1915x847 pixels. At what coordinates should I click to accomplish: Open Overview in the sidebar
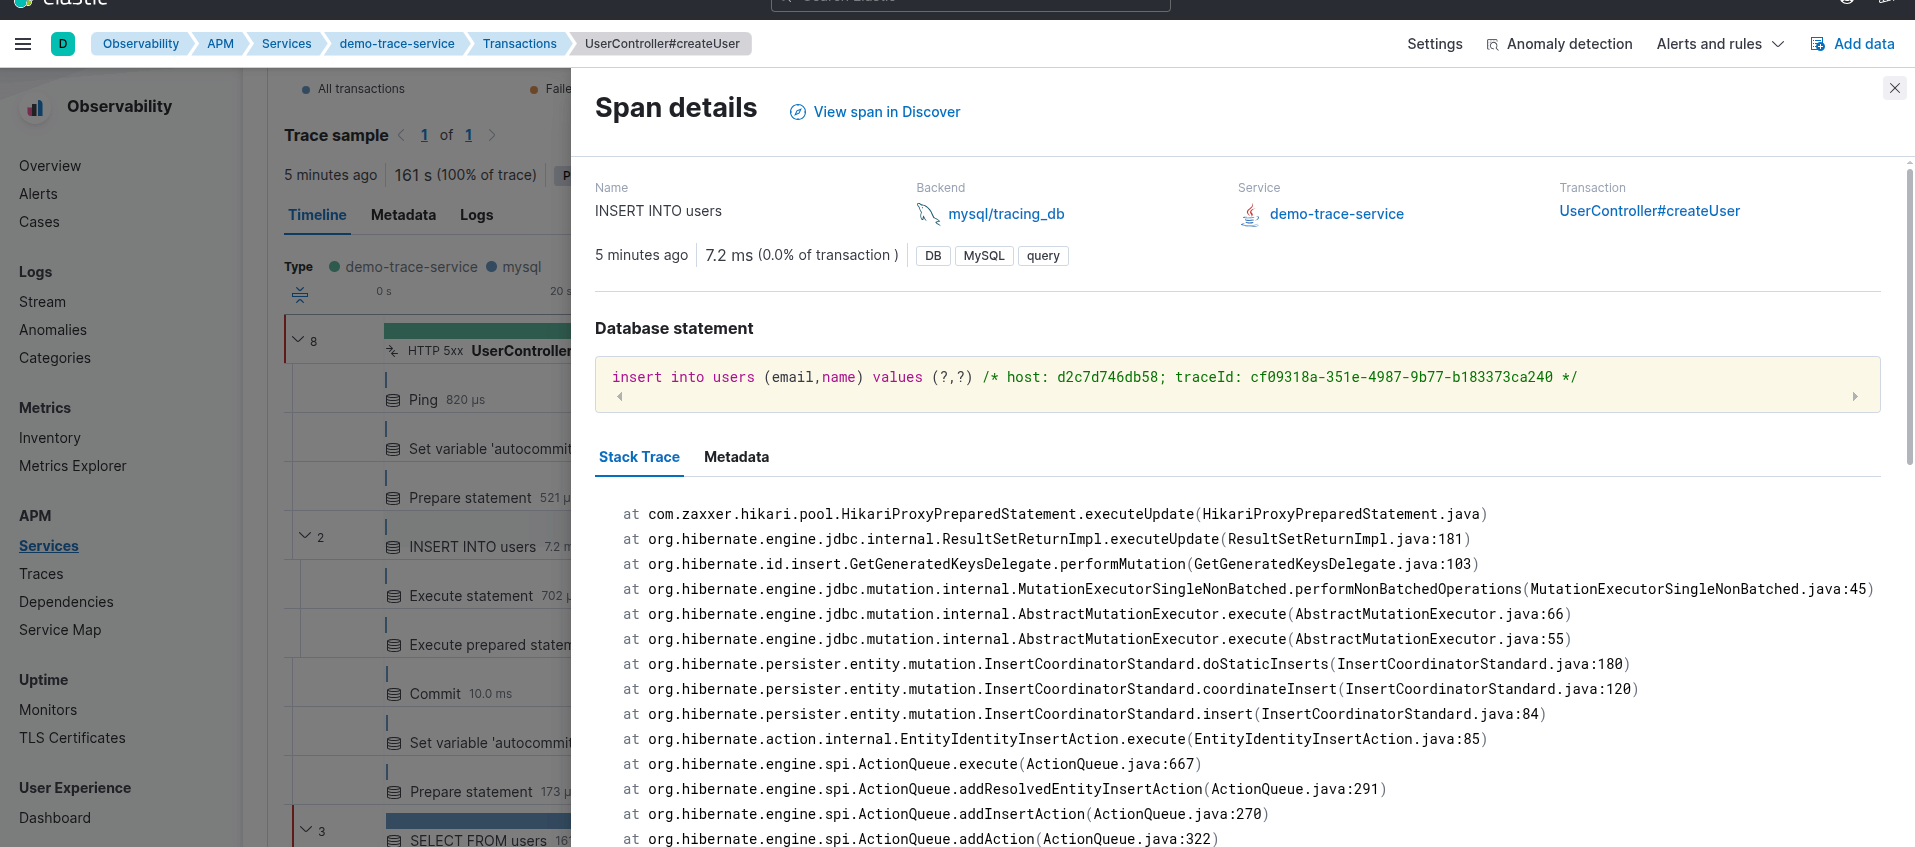[x=50, y=166]
